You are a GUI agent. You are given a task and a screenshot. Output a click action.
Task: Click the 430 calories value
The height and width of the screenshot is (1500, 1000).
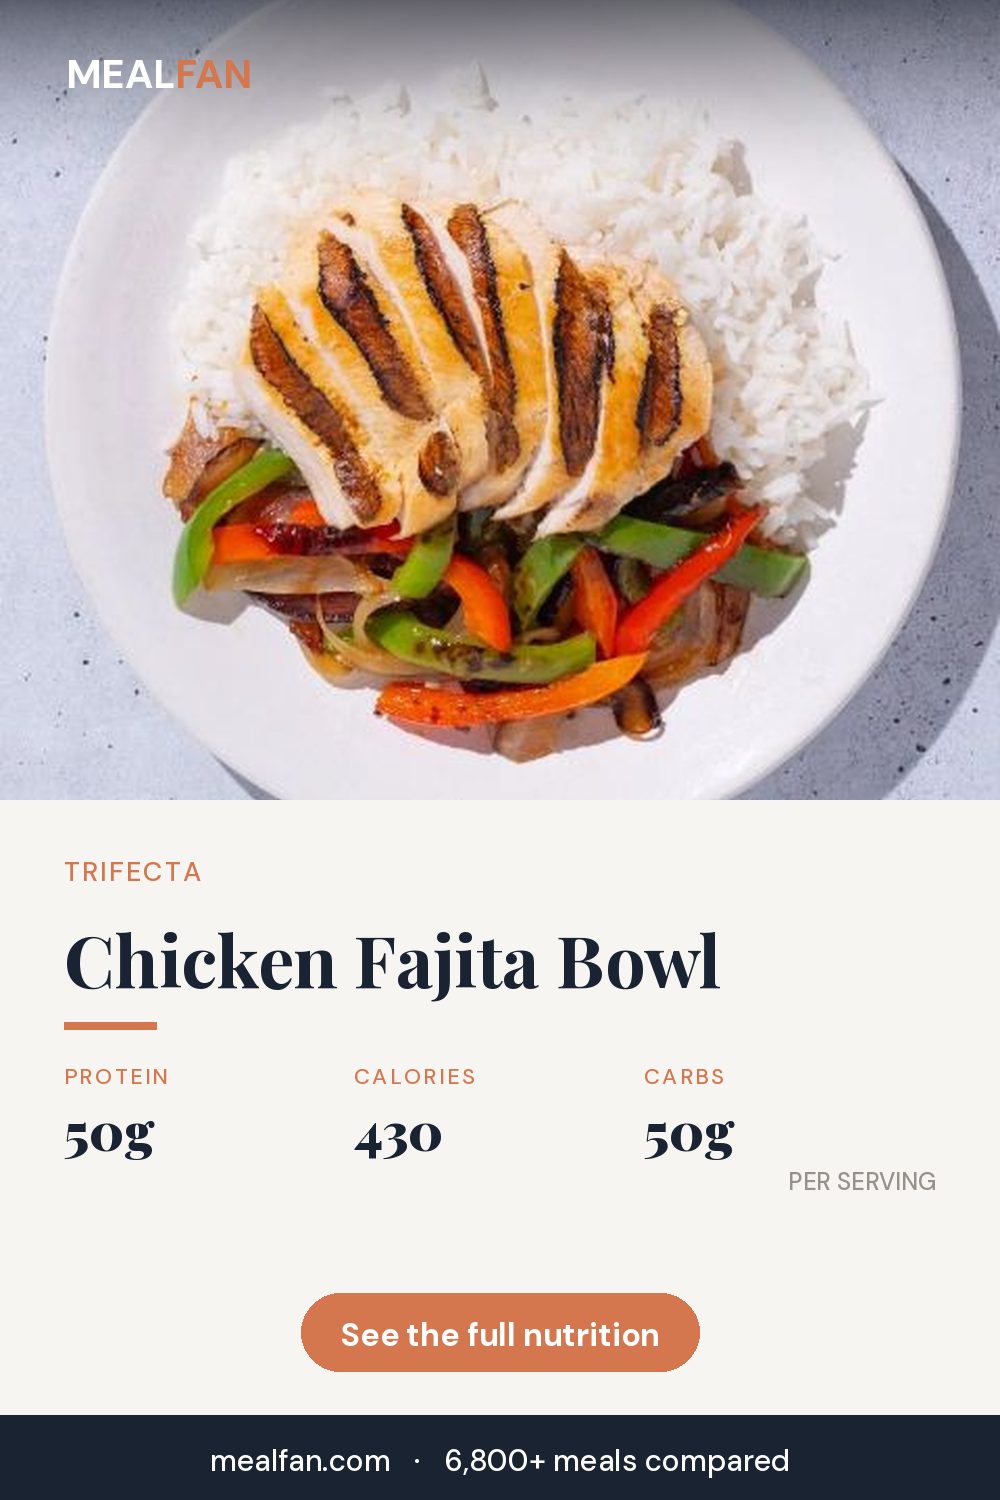tap(398, 1137)
